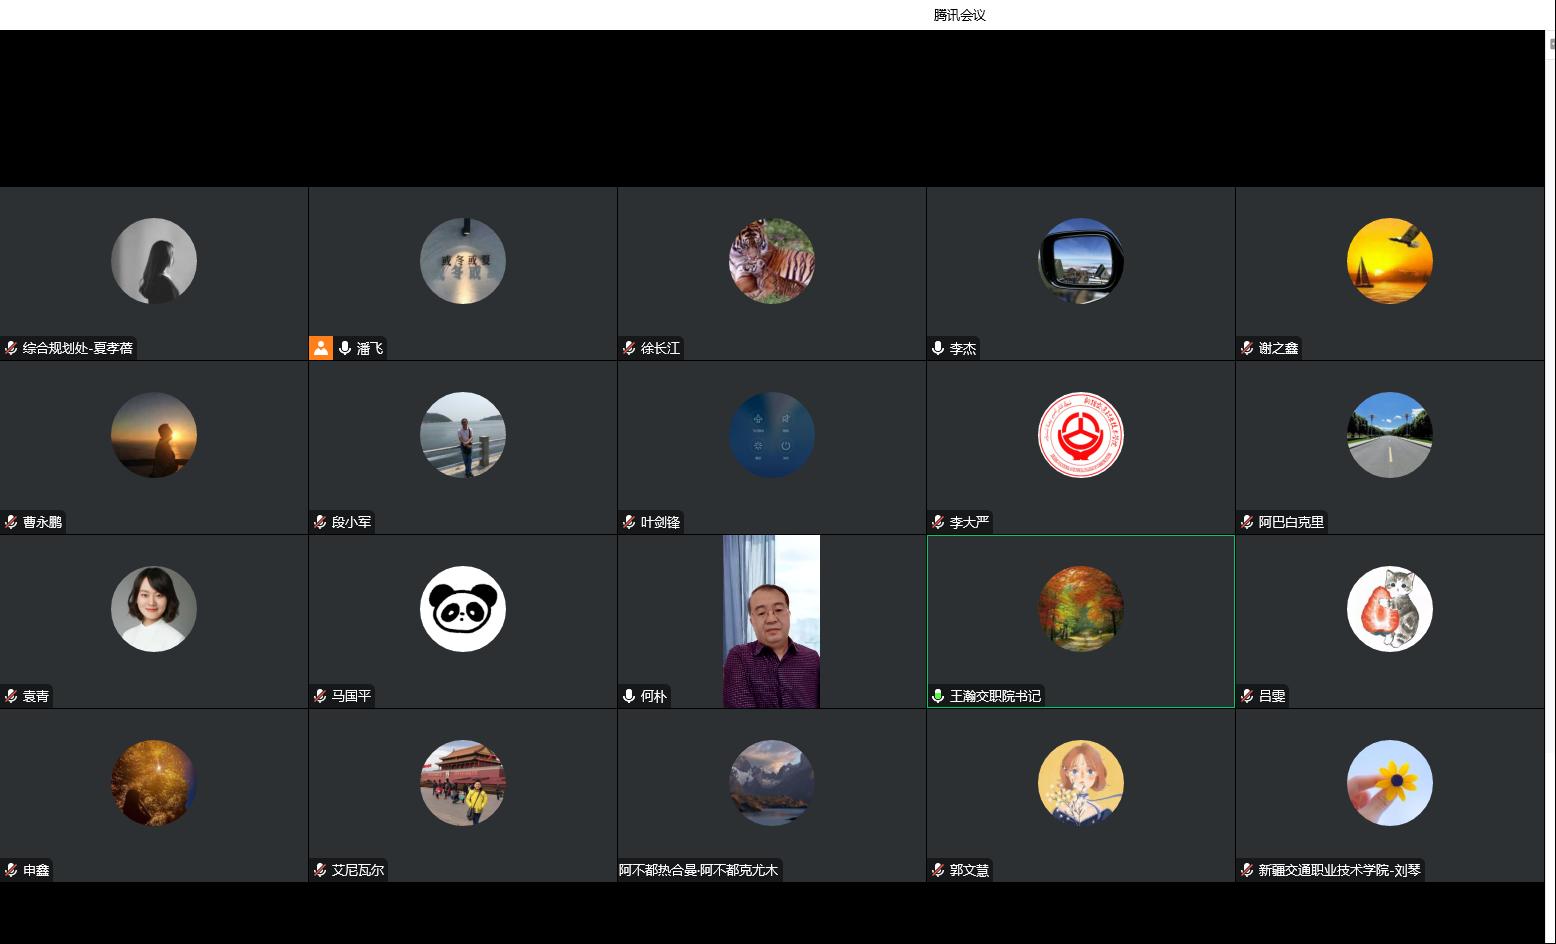The image size is (1556, 944).
Task: Click the muted mic icon beside 徐长江
Action: click(629, 348)
